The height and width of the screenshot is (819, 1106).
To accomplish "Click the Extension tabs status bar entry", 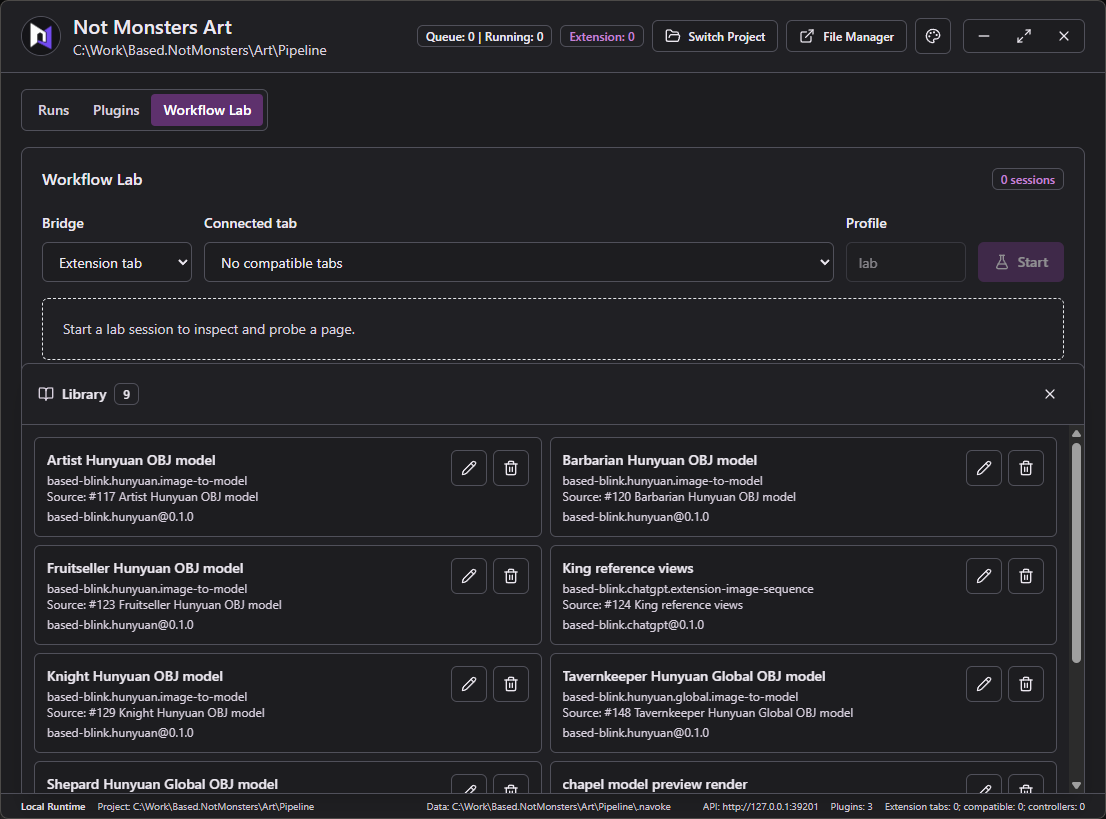I will click(x=985, y=806).
